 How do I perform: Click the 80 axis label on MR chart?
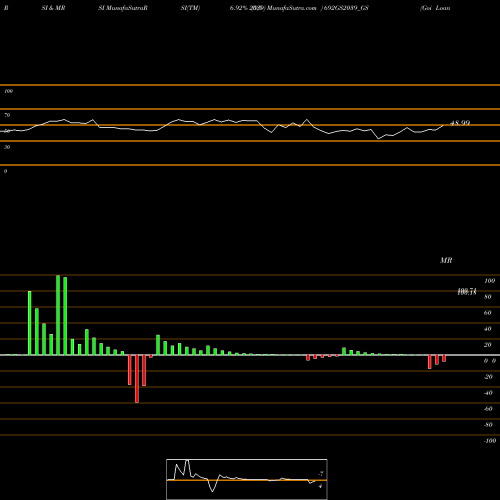(488, 297)
